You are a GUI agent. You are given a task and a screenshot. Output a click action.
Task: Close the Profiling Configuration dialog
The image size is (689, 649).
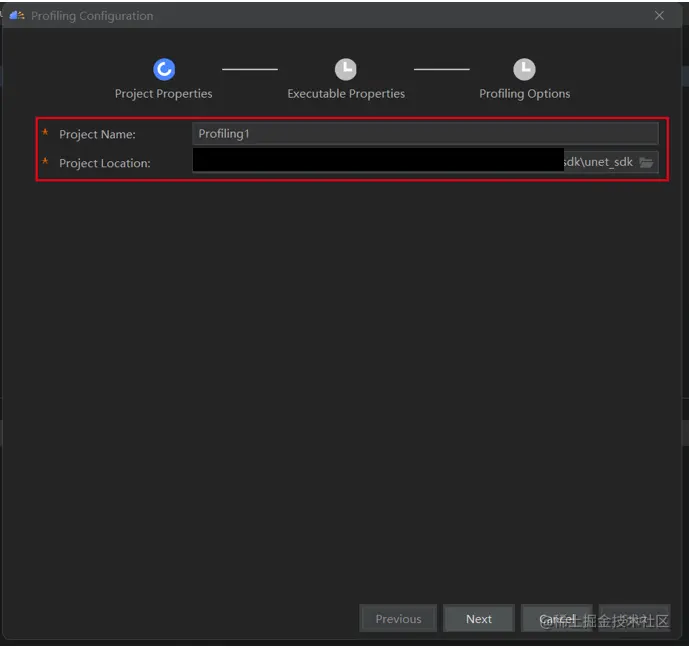659,16
